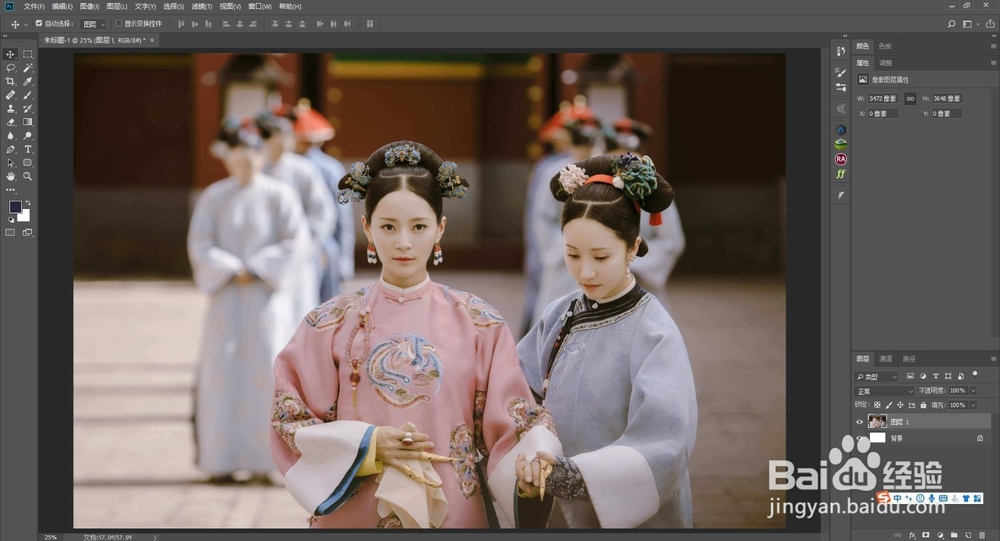Open the RA plugin panel icon
This screenshot has height=541, width=1000.
[x=841, y=159]
